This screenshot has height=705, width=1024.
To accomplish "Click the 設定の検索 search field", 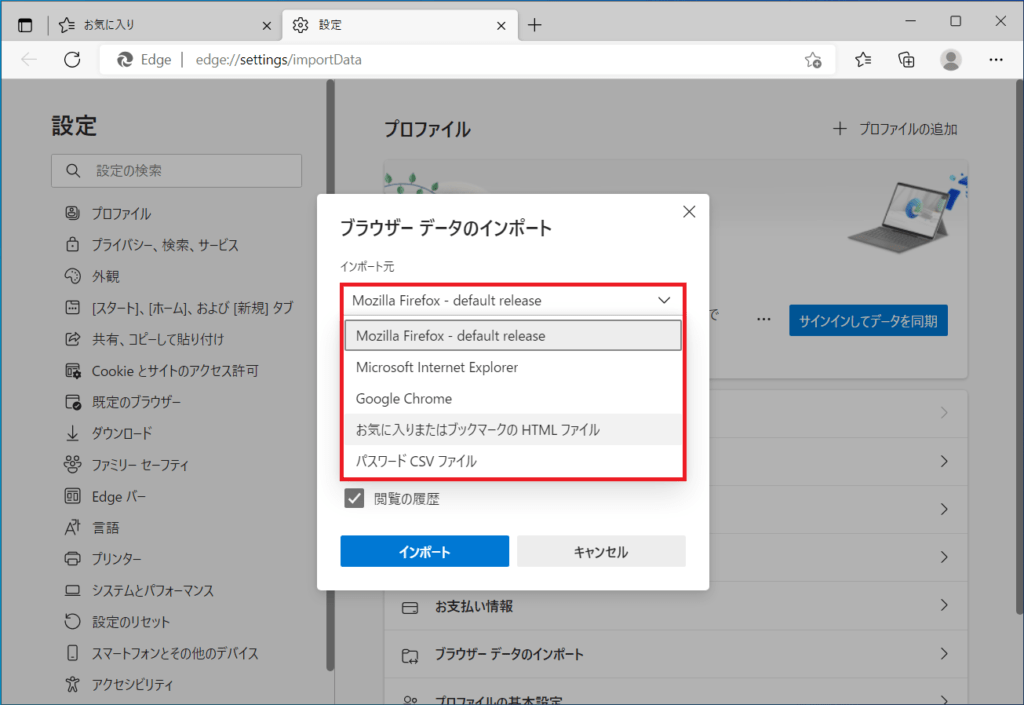I will pos(177,171).
